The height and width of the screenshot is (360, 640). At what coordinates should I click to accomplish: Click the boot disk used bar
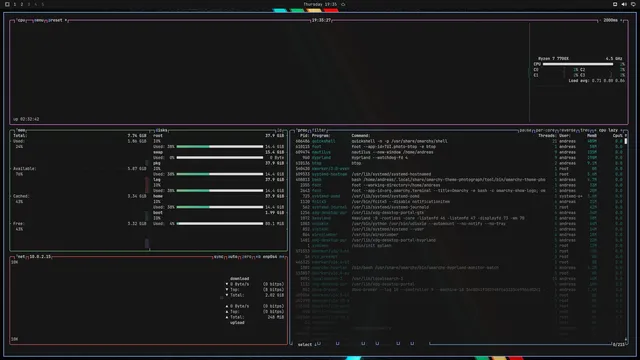[220, 224]
